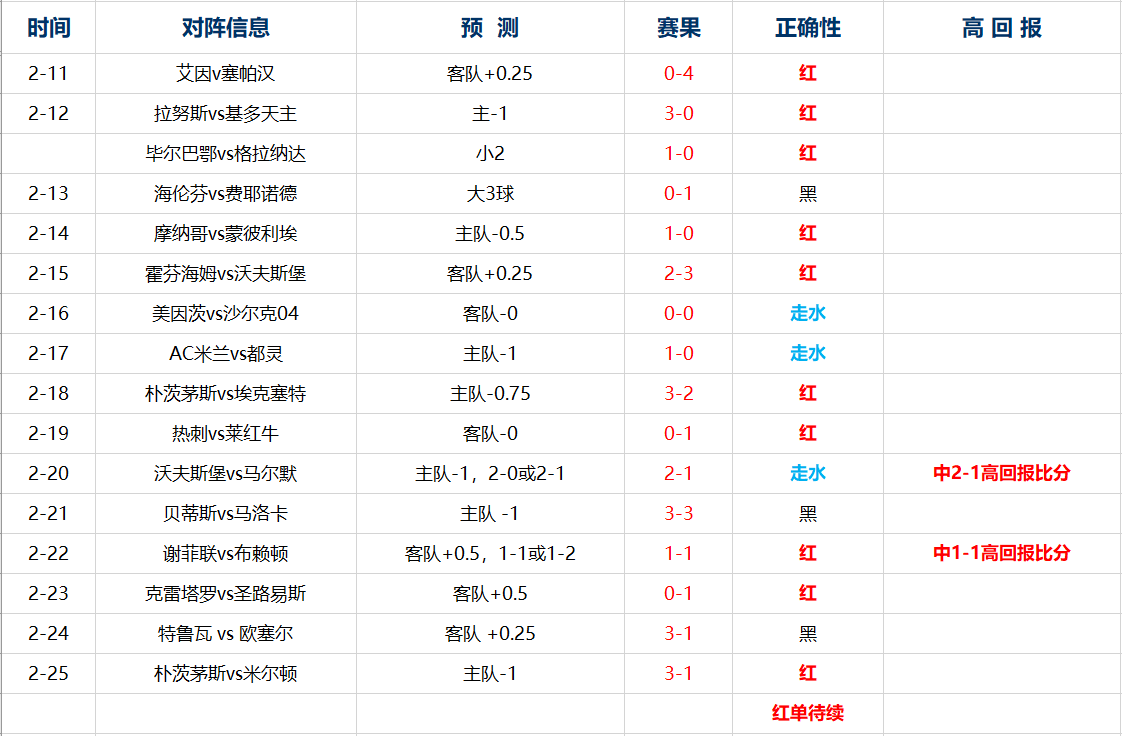
Task: Click the 3-2 result cell
Action: pos(678,394)
